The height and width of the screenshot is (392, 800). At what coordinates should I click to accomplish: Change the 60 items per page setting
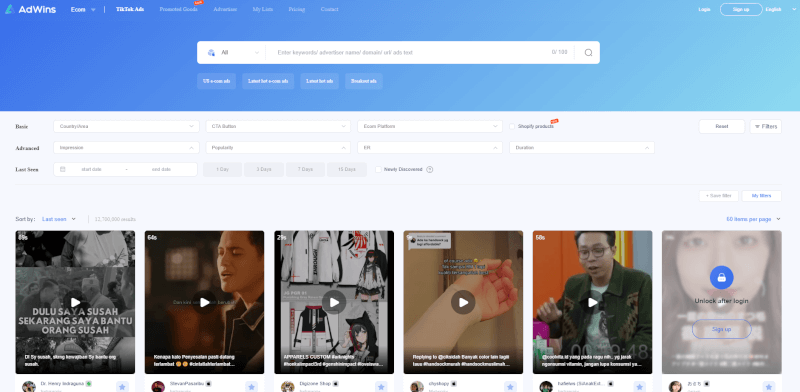click(x=753, y=219)
